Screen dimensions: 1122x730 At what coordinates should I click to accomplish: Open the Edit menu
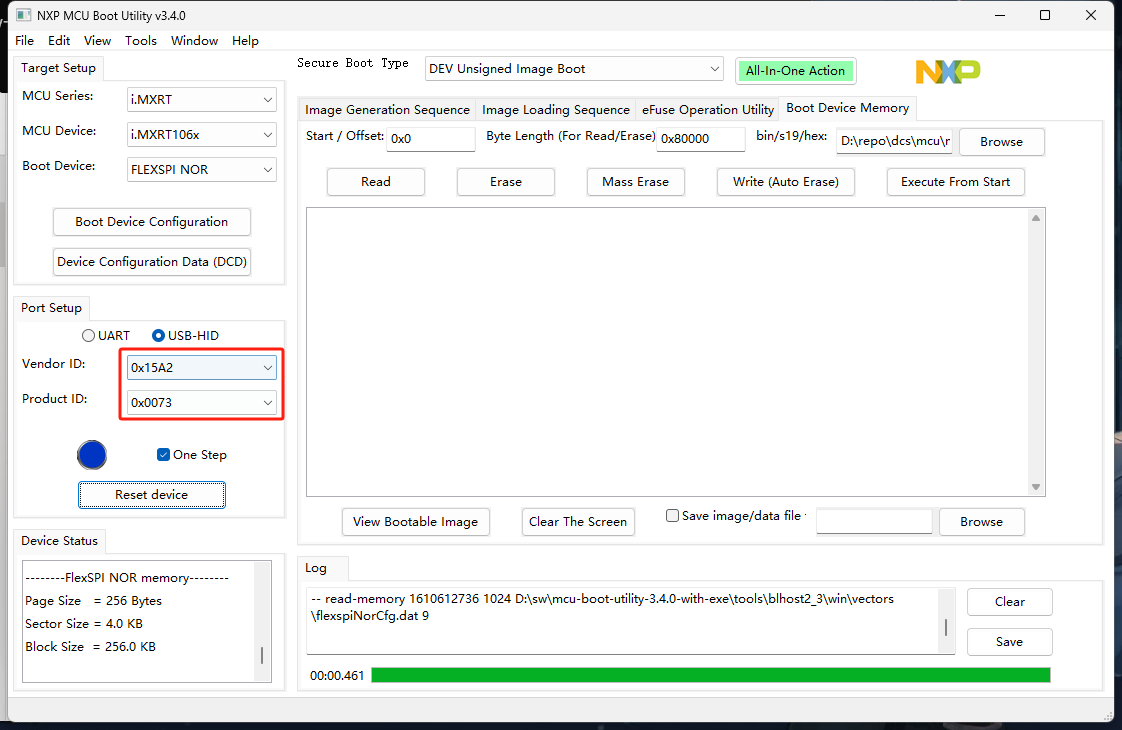(59, 41)
